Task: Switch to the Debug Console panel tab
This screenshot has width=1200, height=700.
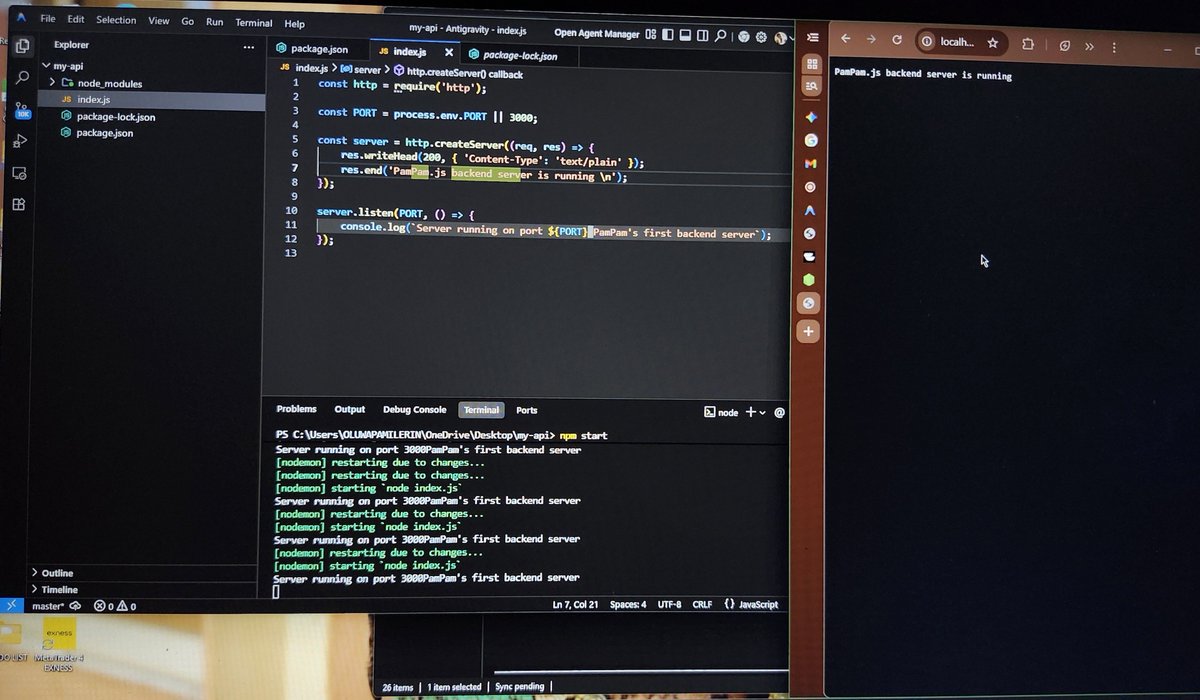Action: coord(415,410)
